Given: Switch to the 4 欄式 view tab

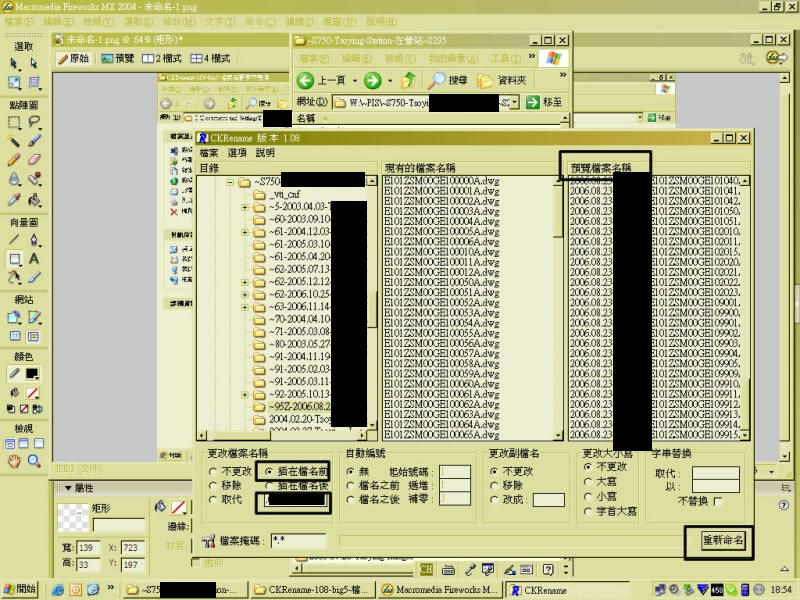Looking at the screenshot, I should click(x=210, y=59).
